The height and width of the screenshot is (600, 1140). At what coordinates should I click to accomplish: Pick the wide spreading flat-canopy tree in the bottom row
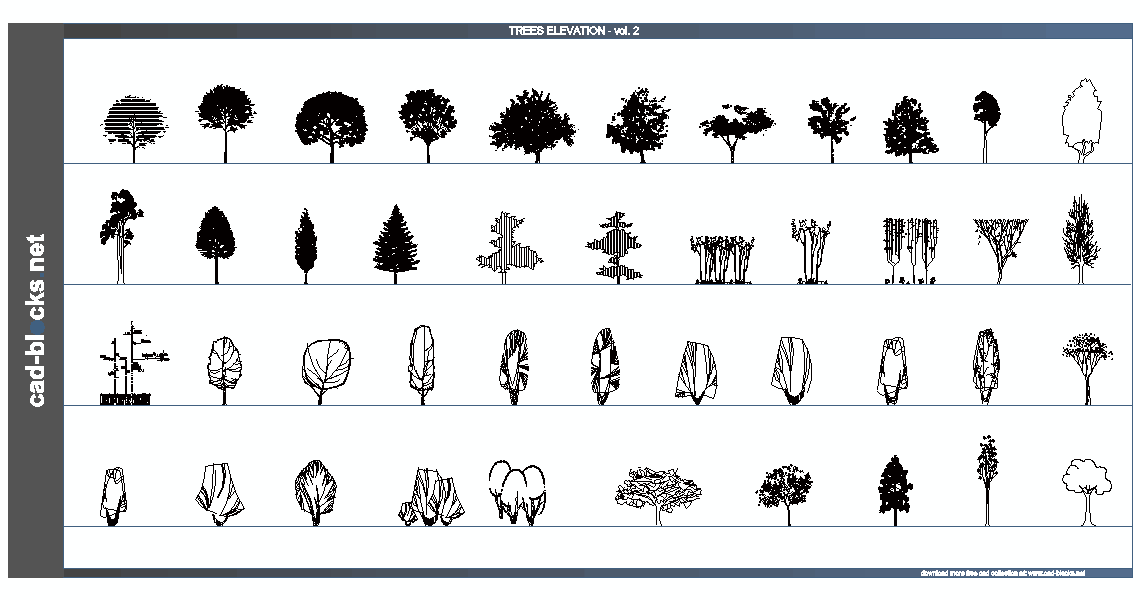[x=657, y=490]
